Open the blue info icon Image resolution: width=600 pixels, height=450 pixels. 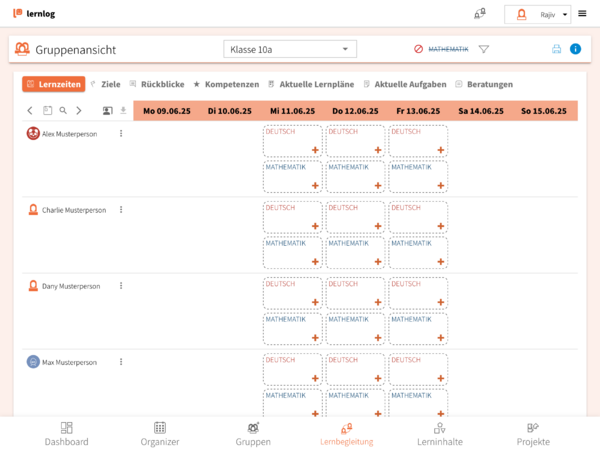(575, 49)
